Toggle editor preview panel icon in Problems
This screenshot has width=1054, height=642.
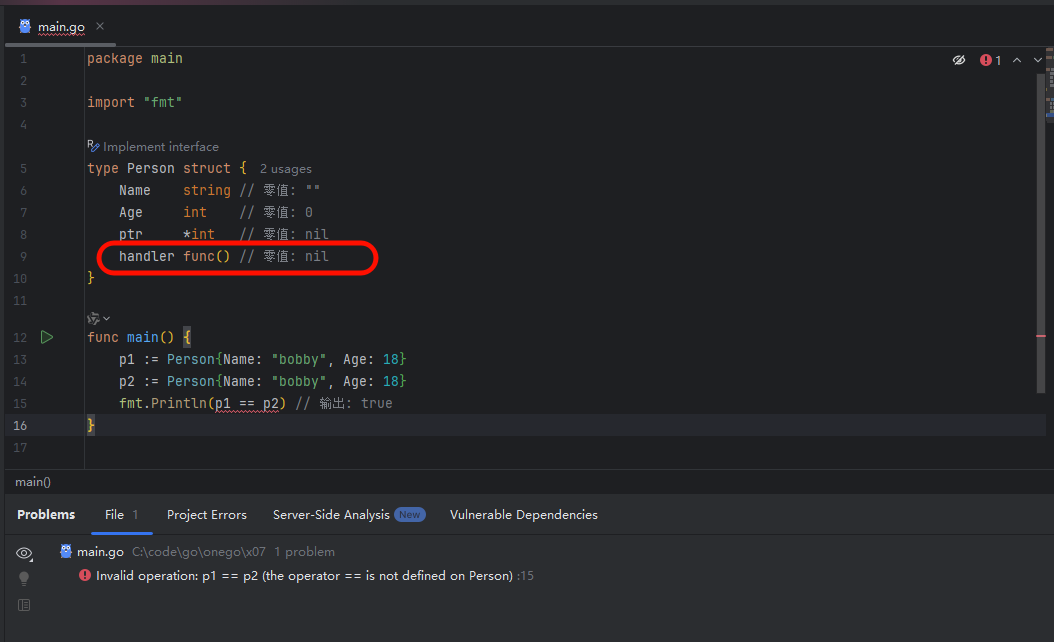coord(24,605)
